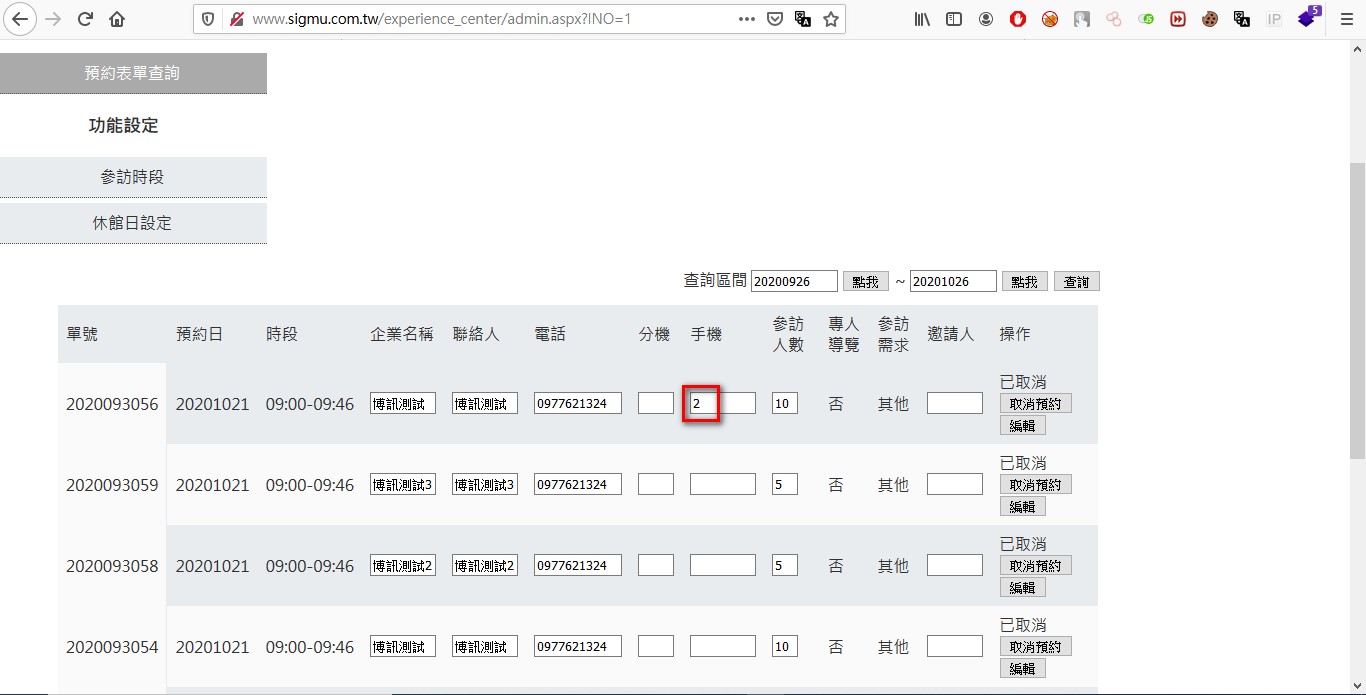Reload the current page
This screenshot has width=1366, height=695.
pos(85,19)
